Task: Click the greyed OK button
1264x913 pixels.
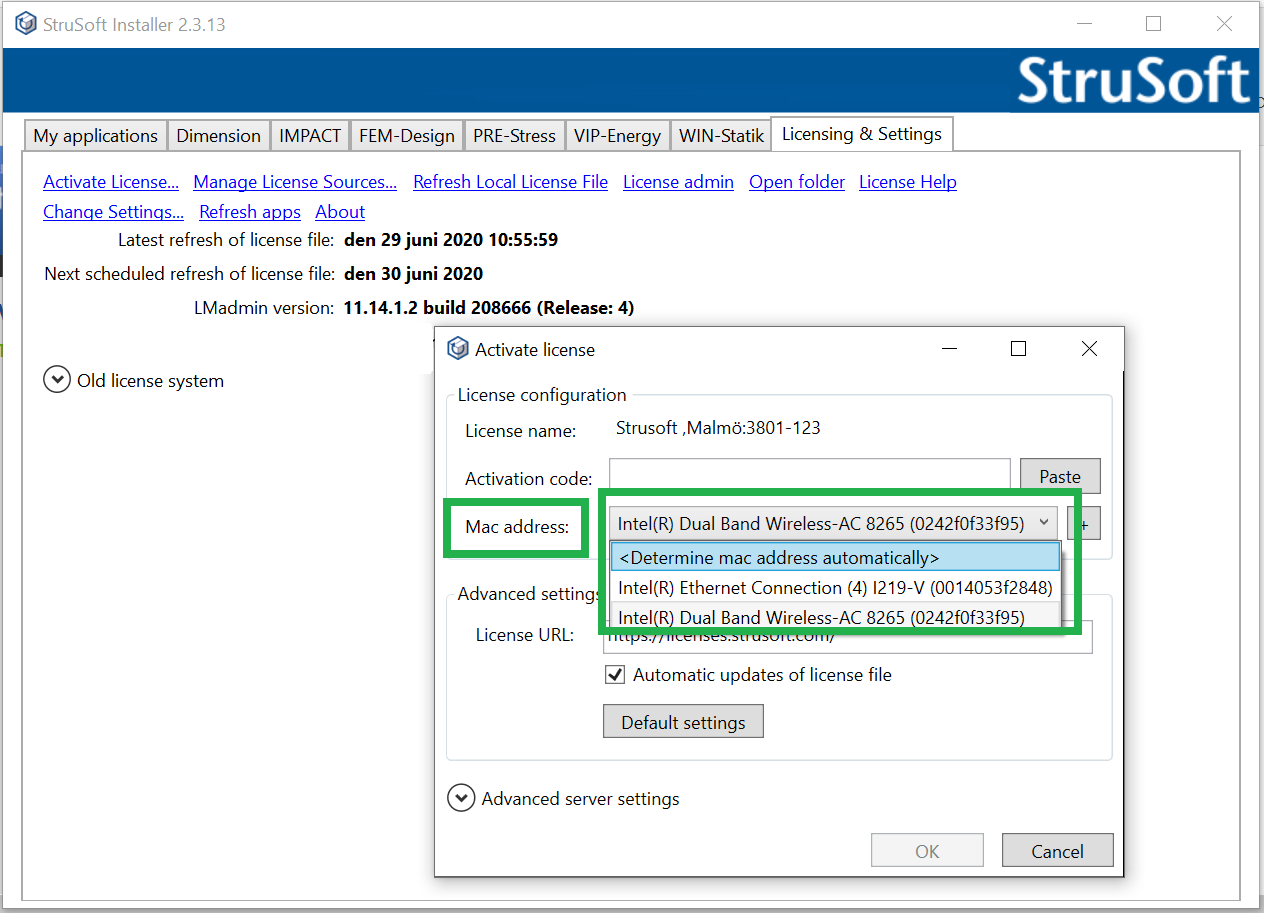Action: [927, 851]
